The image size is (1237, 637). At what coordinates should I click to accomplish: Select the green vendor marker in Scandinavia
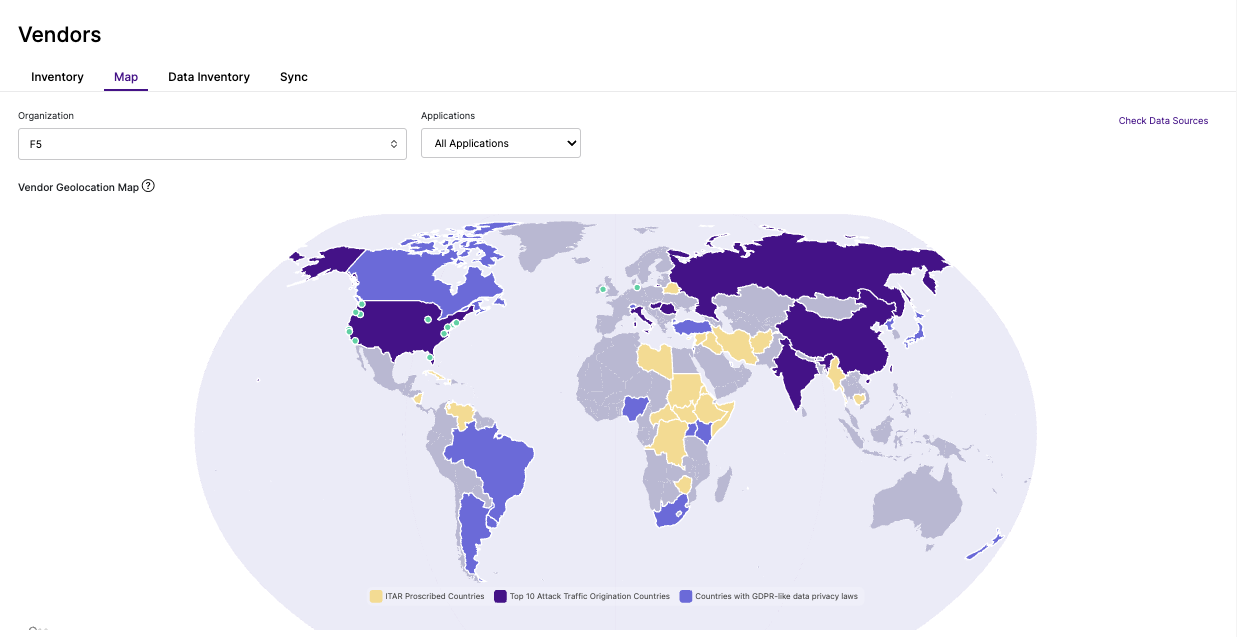pos(637,287)
